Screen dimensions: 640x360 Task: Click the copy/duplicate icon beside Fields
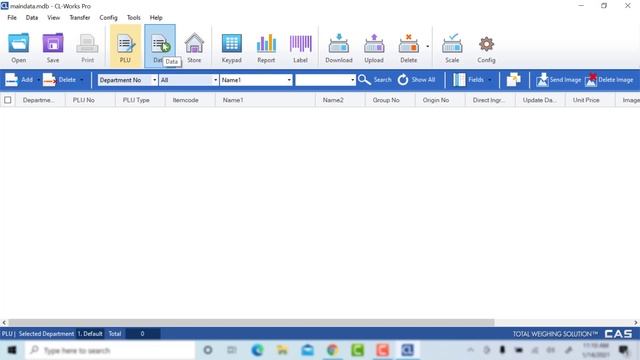pyautogui.click(x=513, y=80)
